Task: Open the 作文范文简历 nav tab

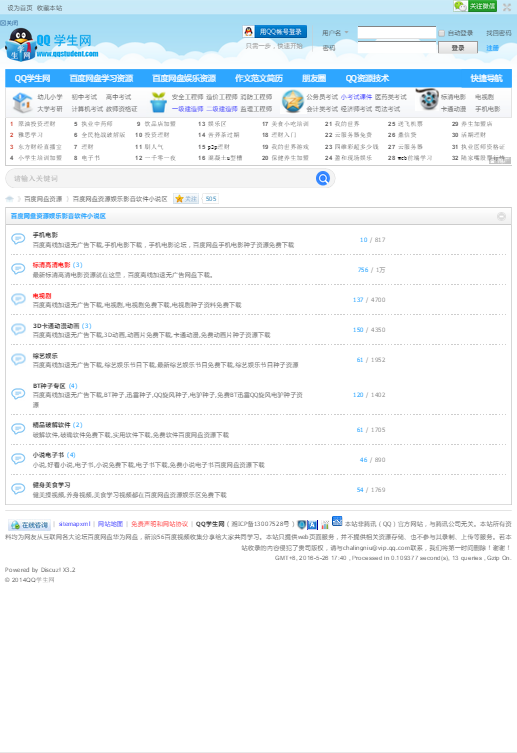Action: (x=259, y=78)
